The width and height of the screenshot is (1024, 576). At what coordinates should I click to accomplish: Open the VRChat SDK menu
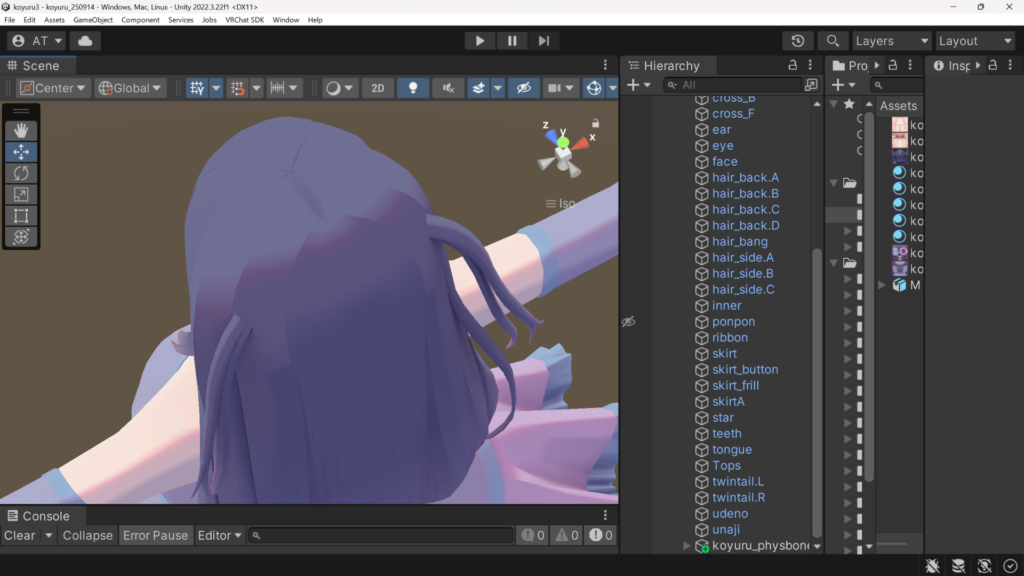(x=244, y=20)
